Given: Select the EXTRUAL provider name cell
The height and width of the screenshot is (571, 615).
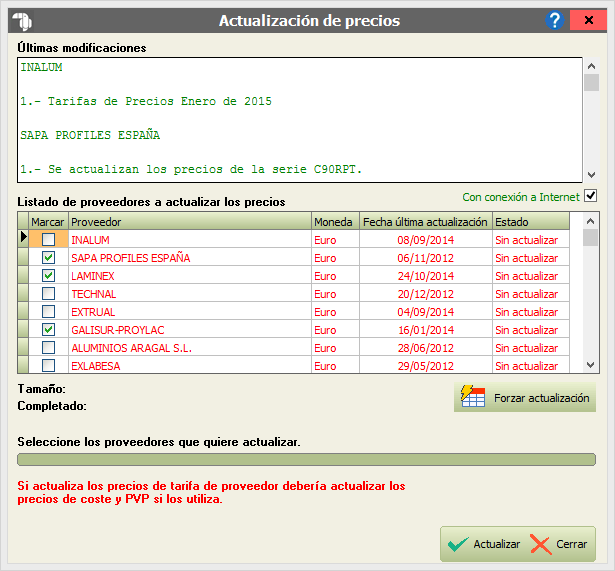Looking at the screenshot, I should [190, 312].
